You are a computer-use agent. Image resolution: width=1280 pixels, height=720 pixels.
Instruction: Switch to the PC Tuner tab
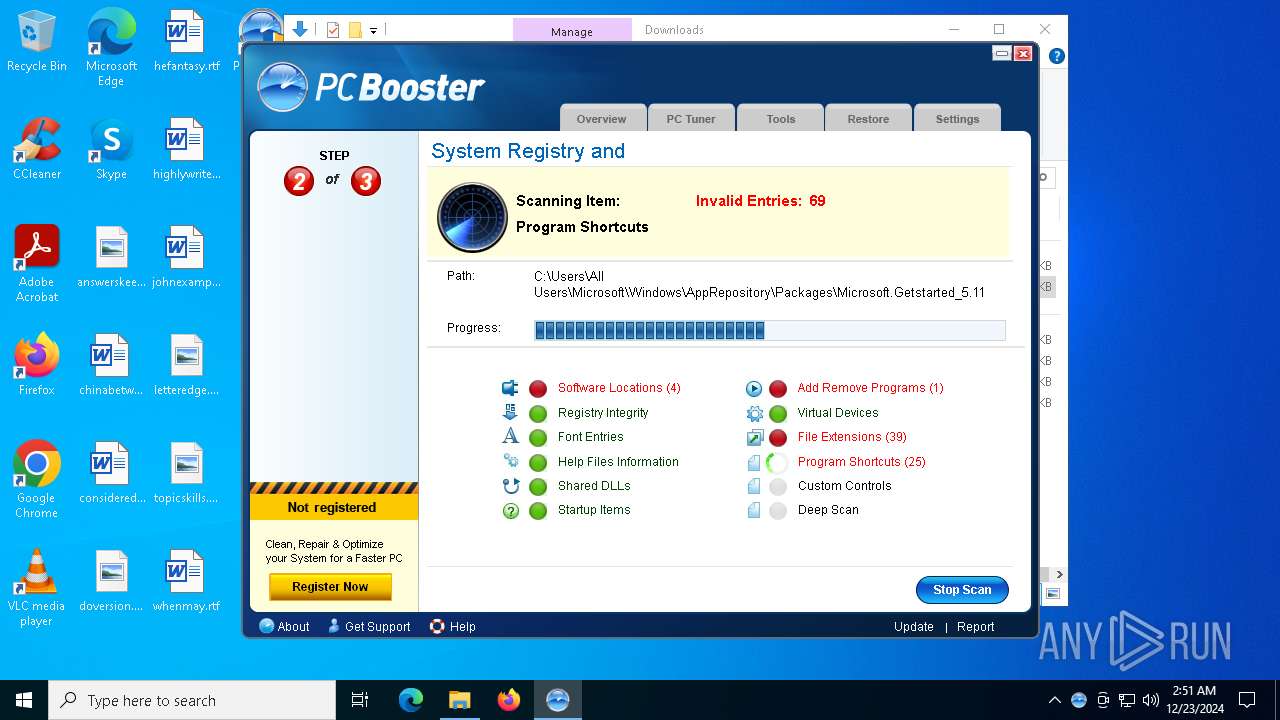click(x=691, y=118)
